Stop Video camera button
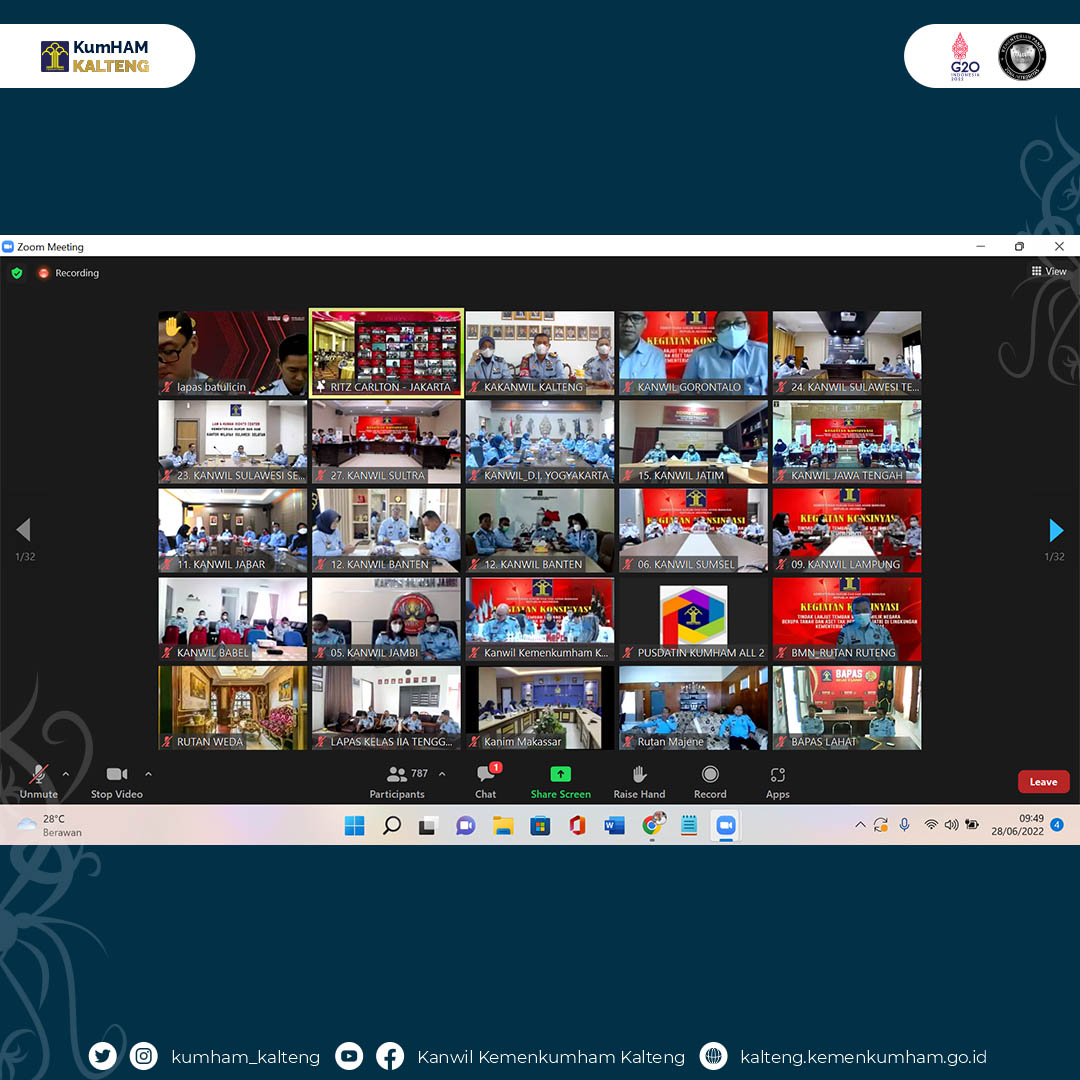Image resolution: width=1080 pixels, height=1080 pixels. click(116, 782)
